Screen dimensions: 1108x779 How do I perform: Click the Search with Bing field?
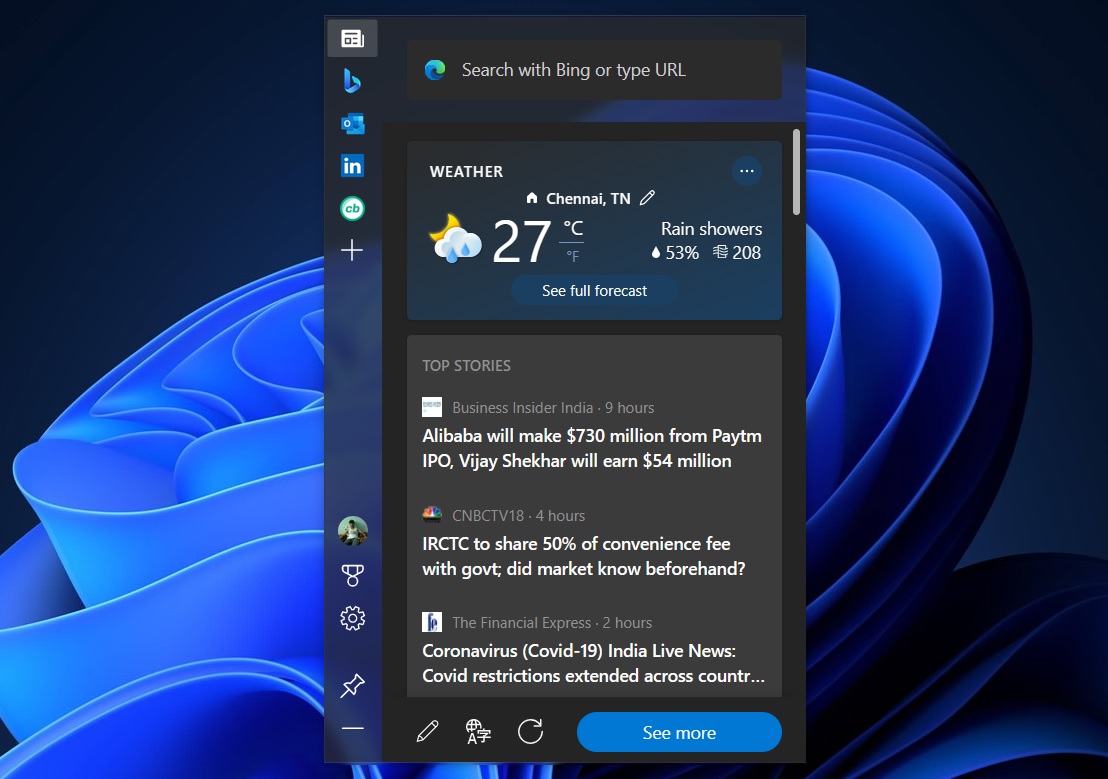pos(594,70)
